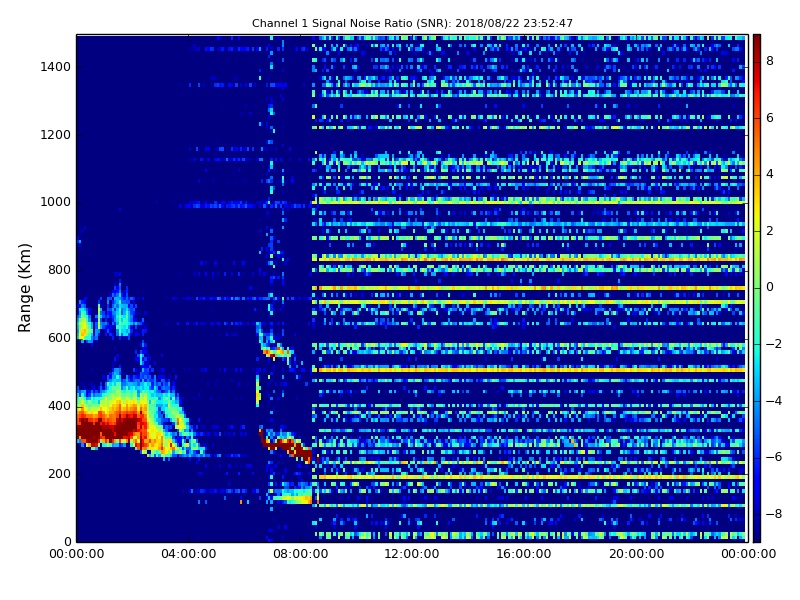The height and width of the screenshot is (600, 800).
Task: Click the plot title showing Channel 1 SNR
Action: (412, 23)
